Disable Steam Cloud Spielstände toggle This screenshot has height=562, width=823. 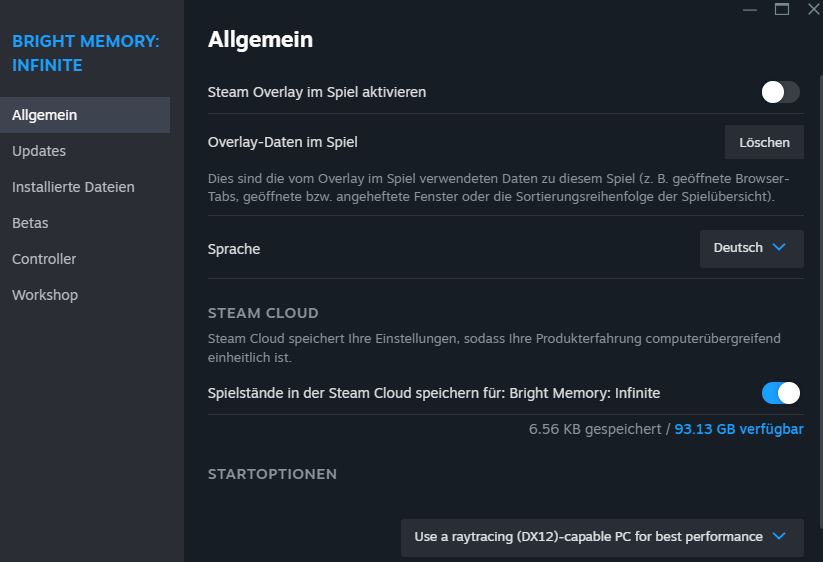point(780,393)
